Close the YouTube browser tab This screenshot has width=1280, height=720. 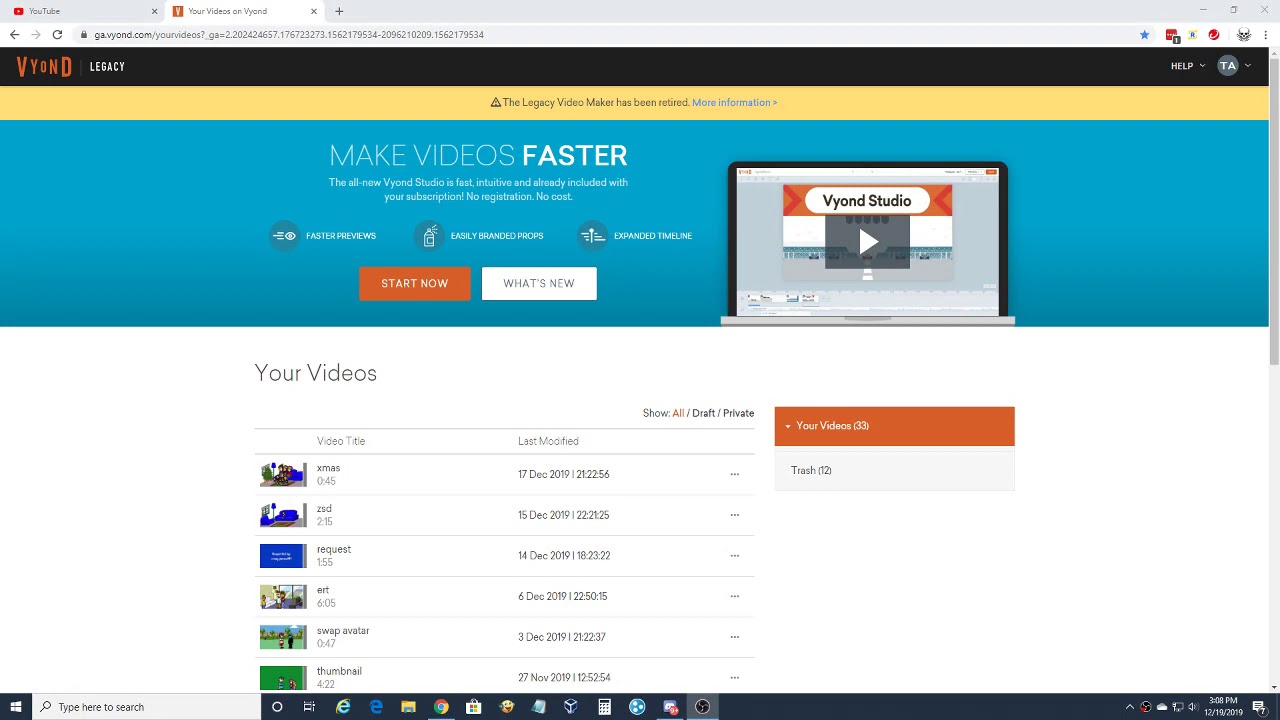154,11
